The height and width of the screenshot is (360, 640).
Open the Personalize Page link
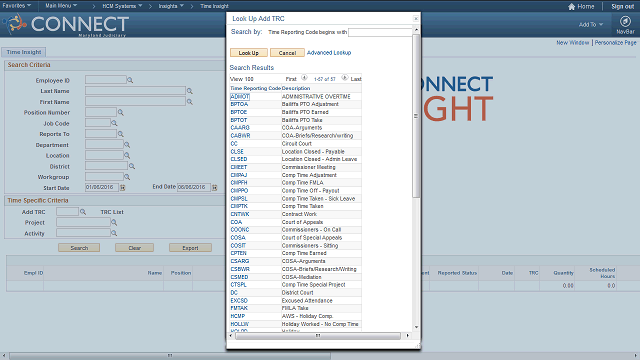tap(615, 42)
